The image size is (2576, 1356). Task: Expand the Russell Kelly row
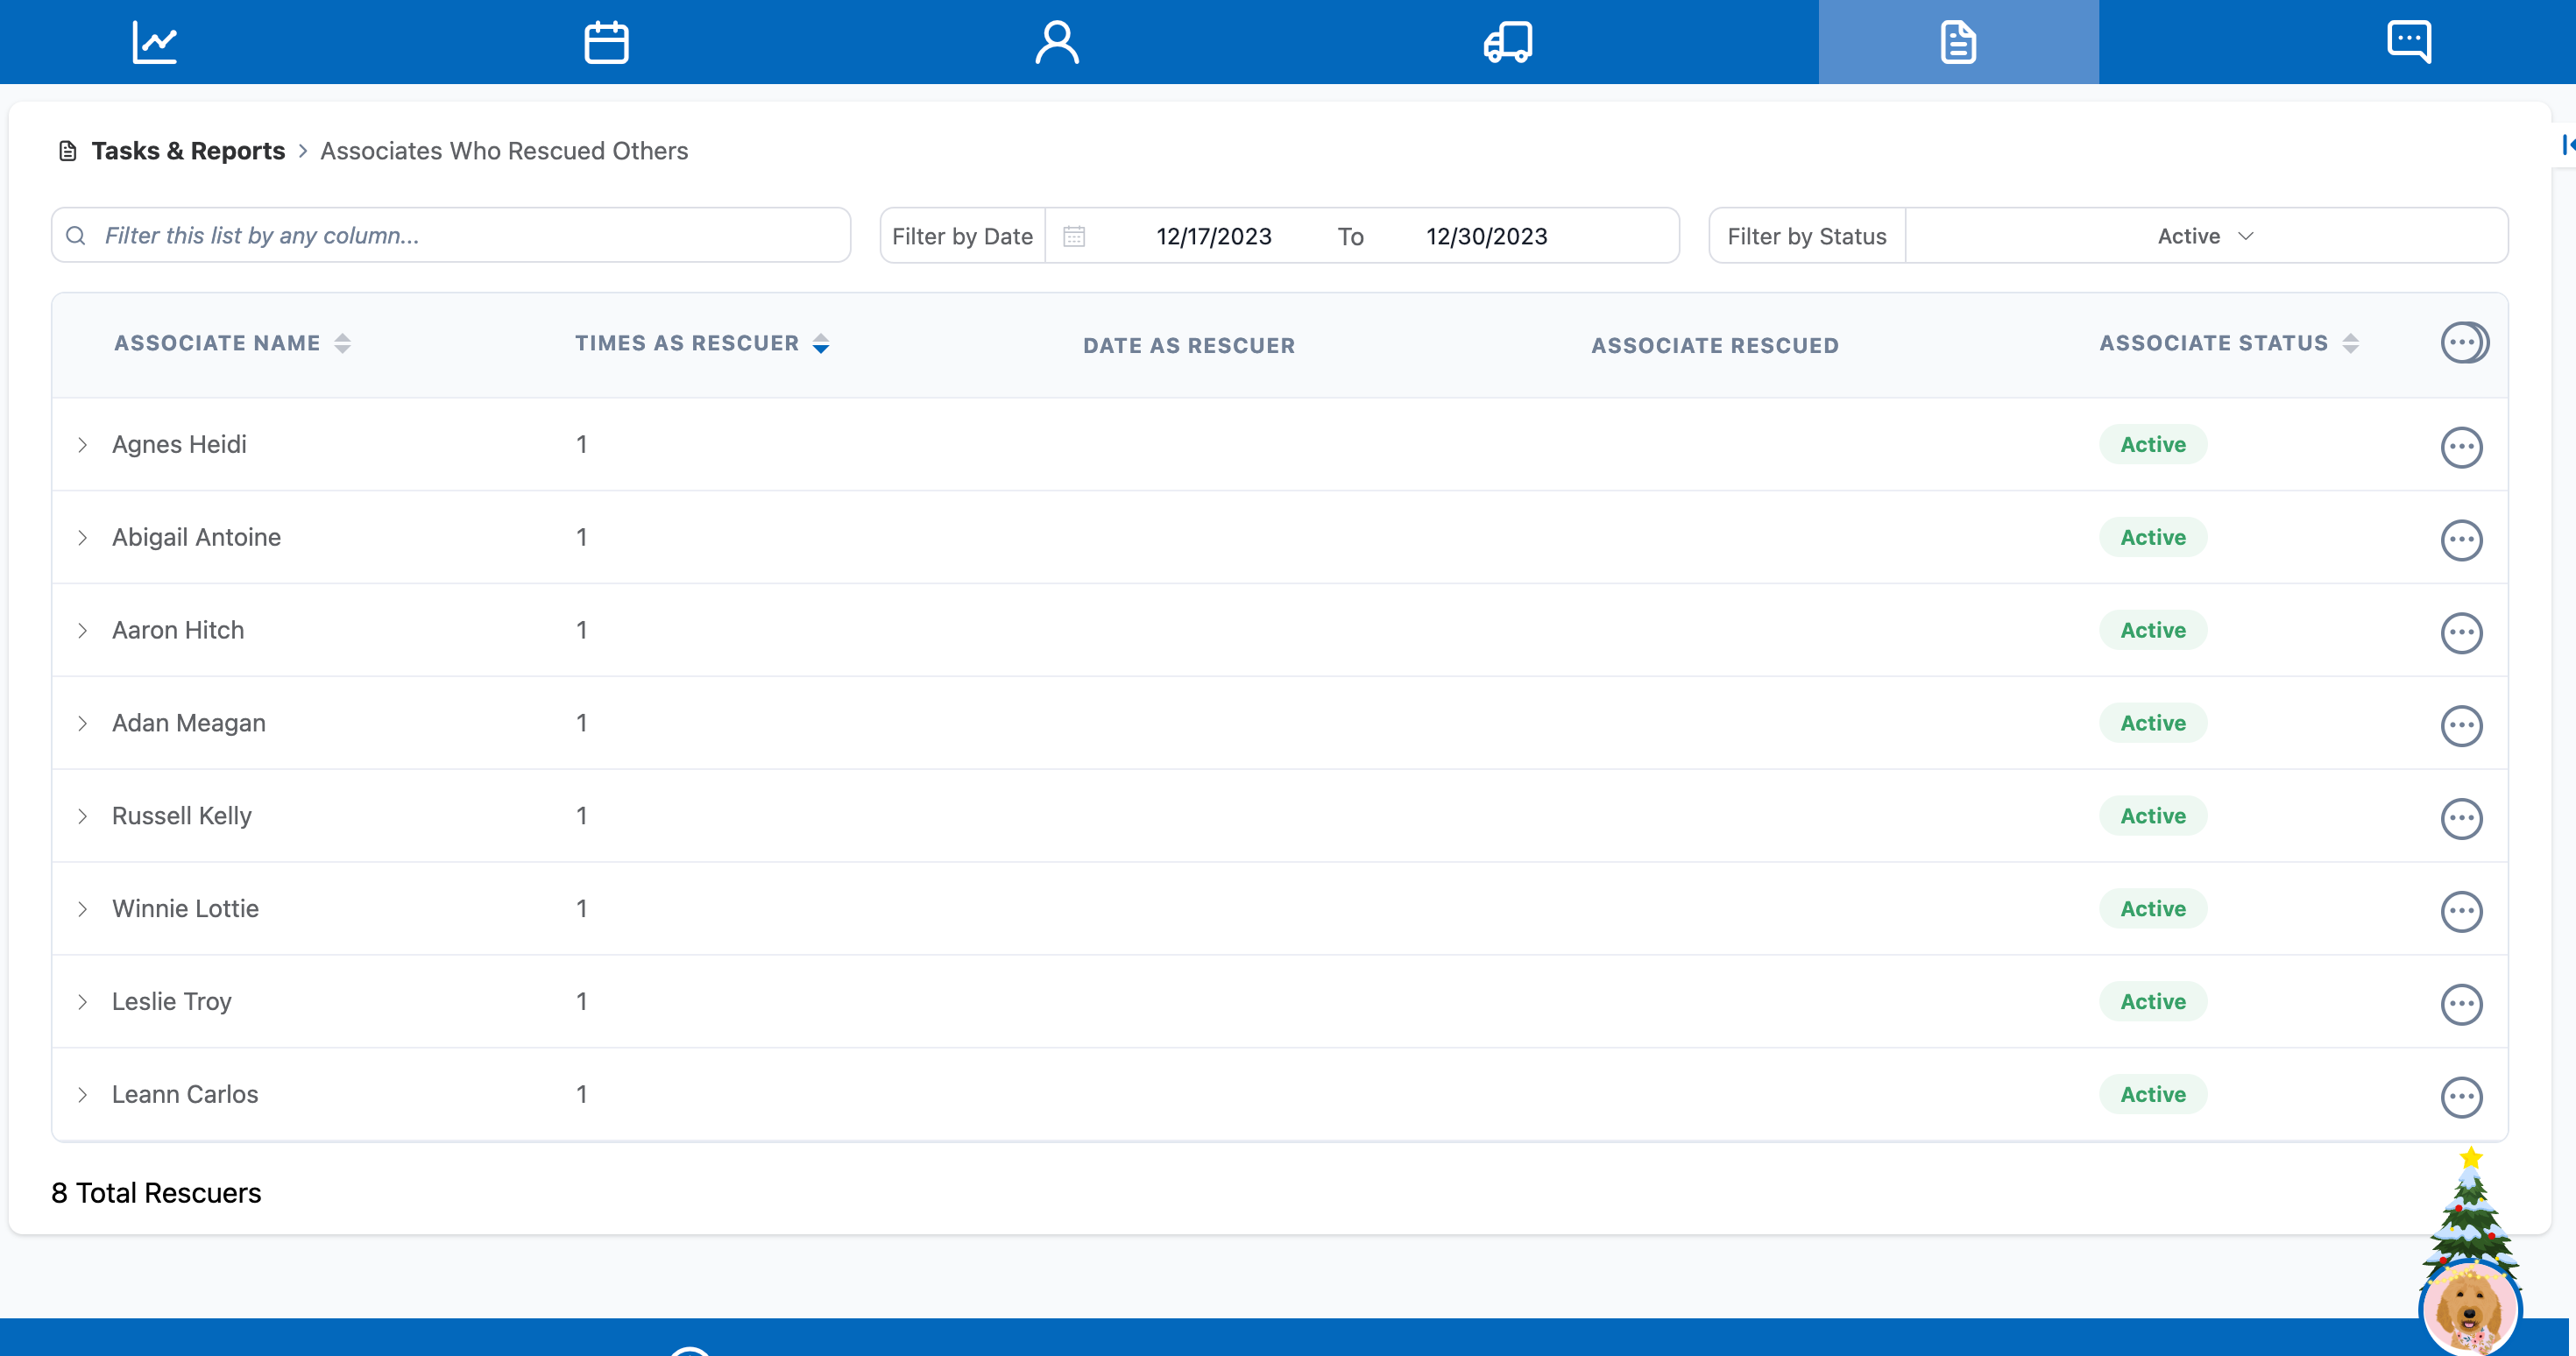83,816
